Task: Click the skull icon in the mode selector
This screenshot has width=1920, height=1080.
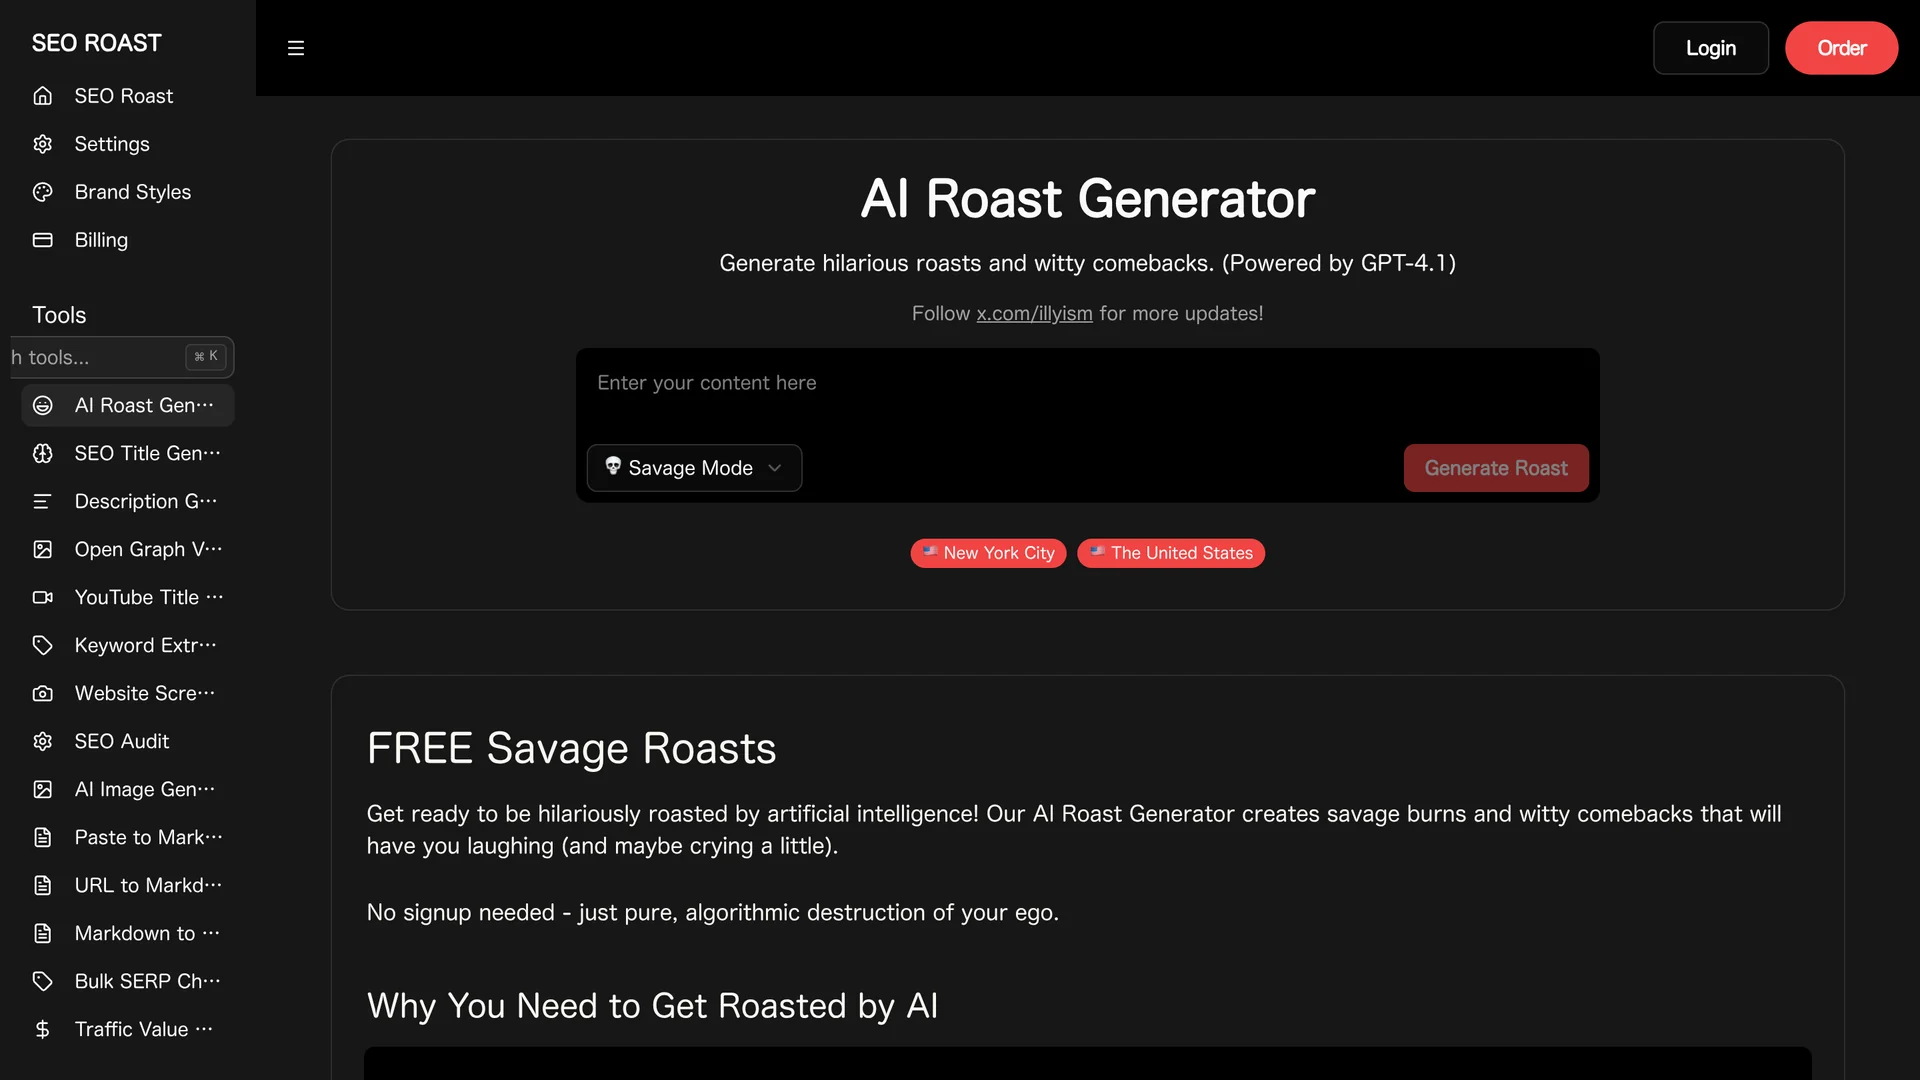Action: tap(613, 466)
